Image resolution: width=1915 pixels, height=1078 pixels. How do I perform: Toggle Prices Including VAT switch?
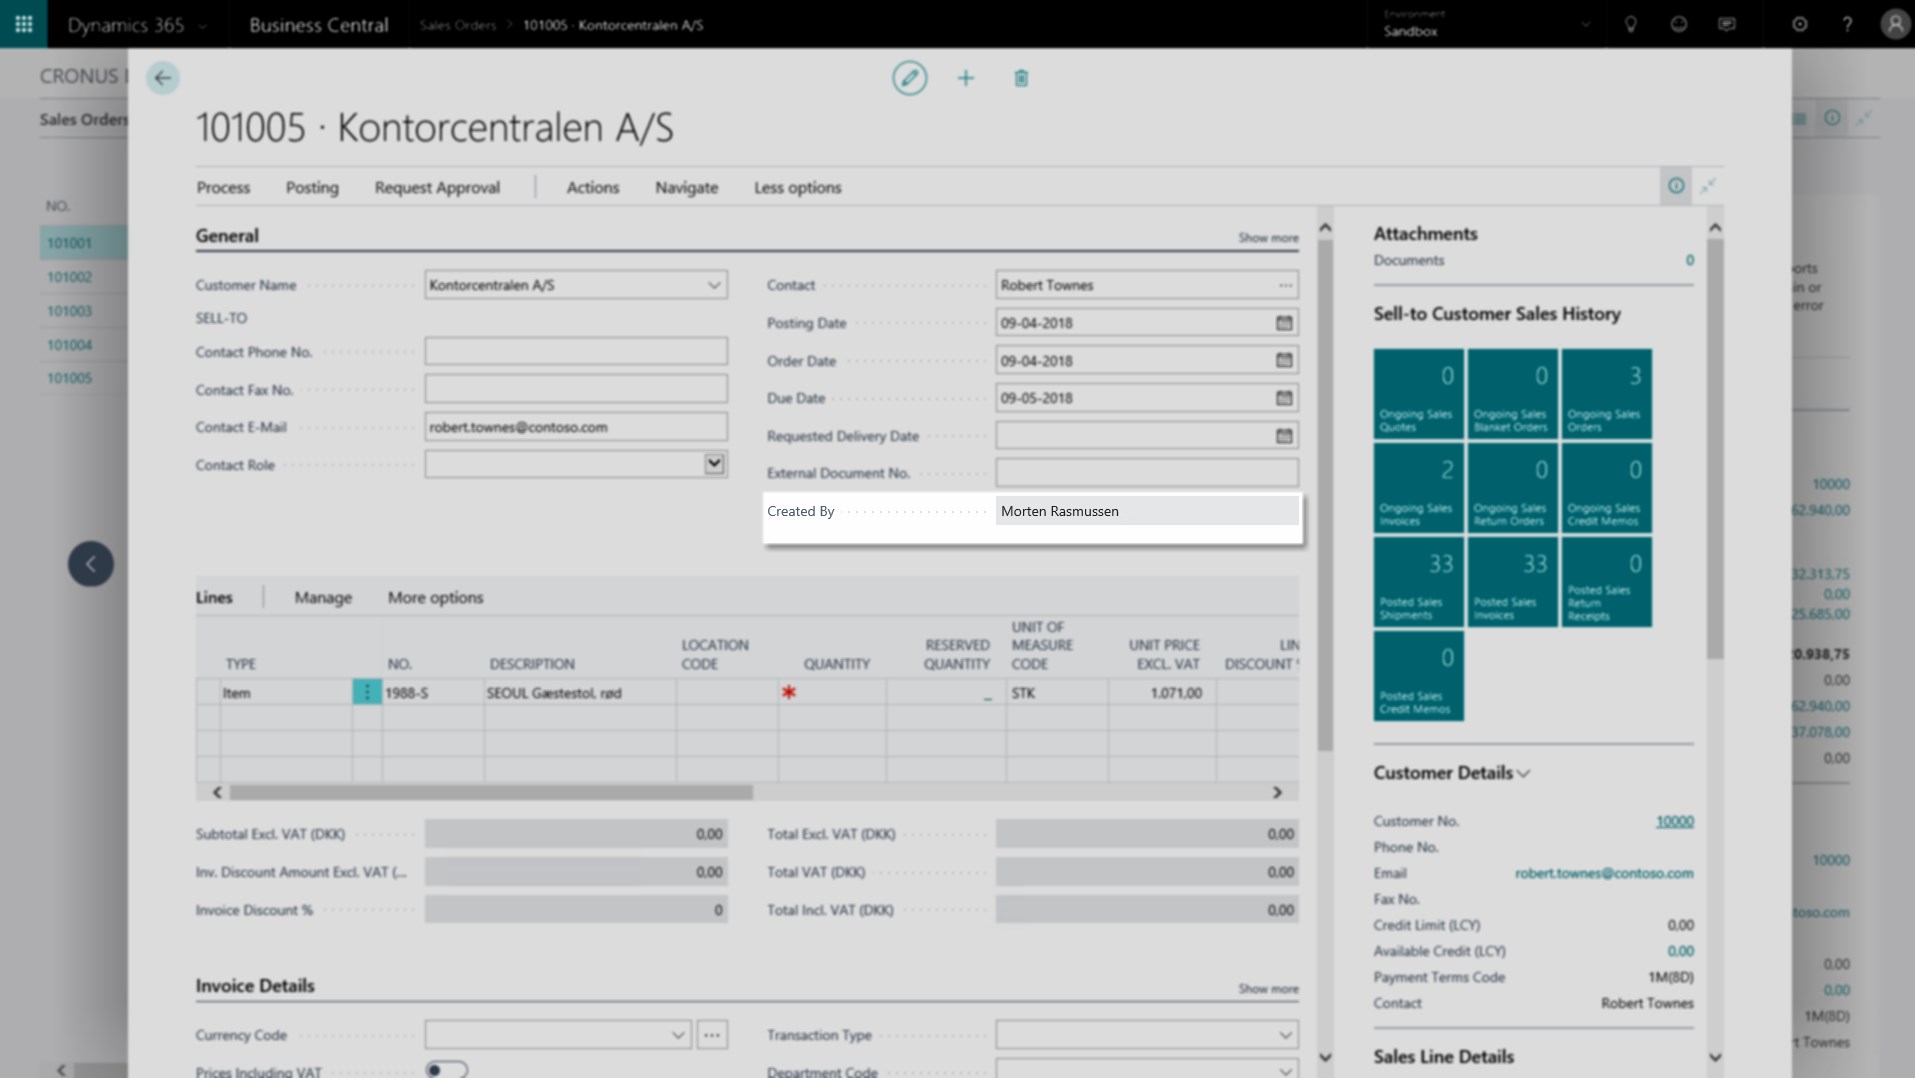[446, 1070]
